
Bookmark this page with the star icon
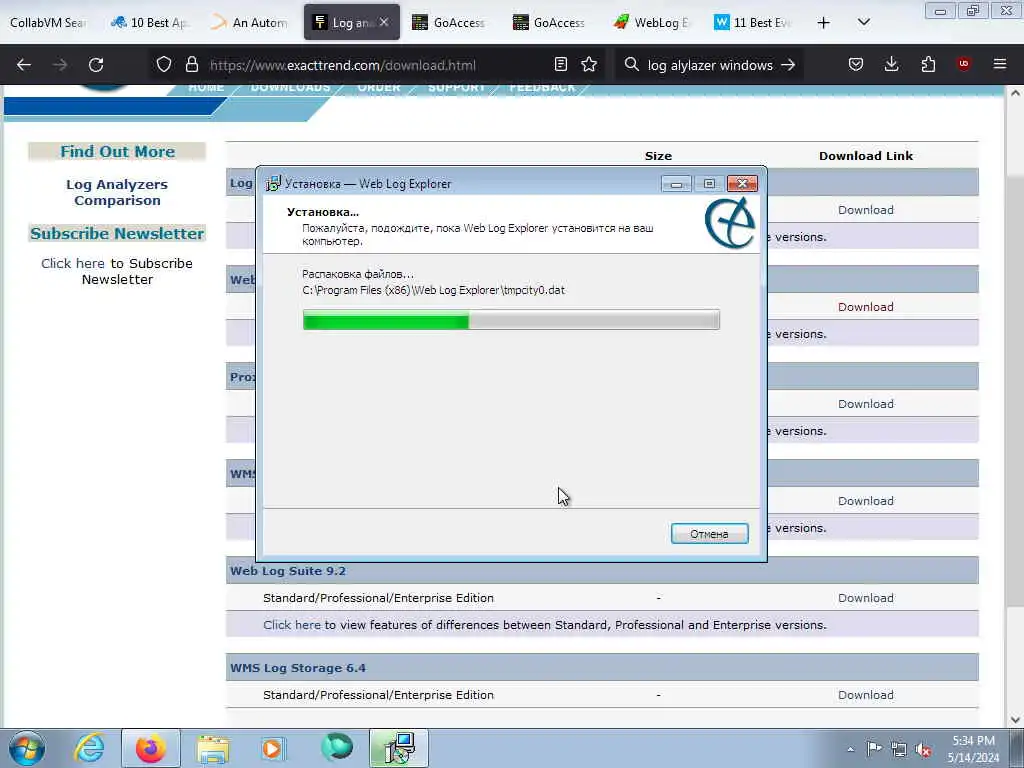pos(589,65)
